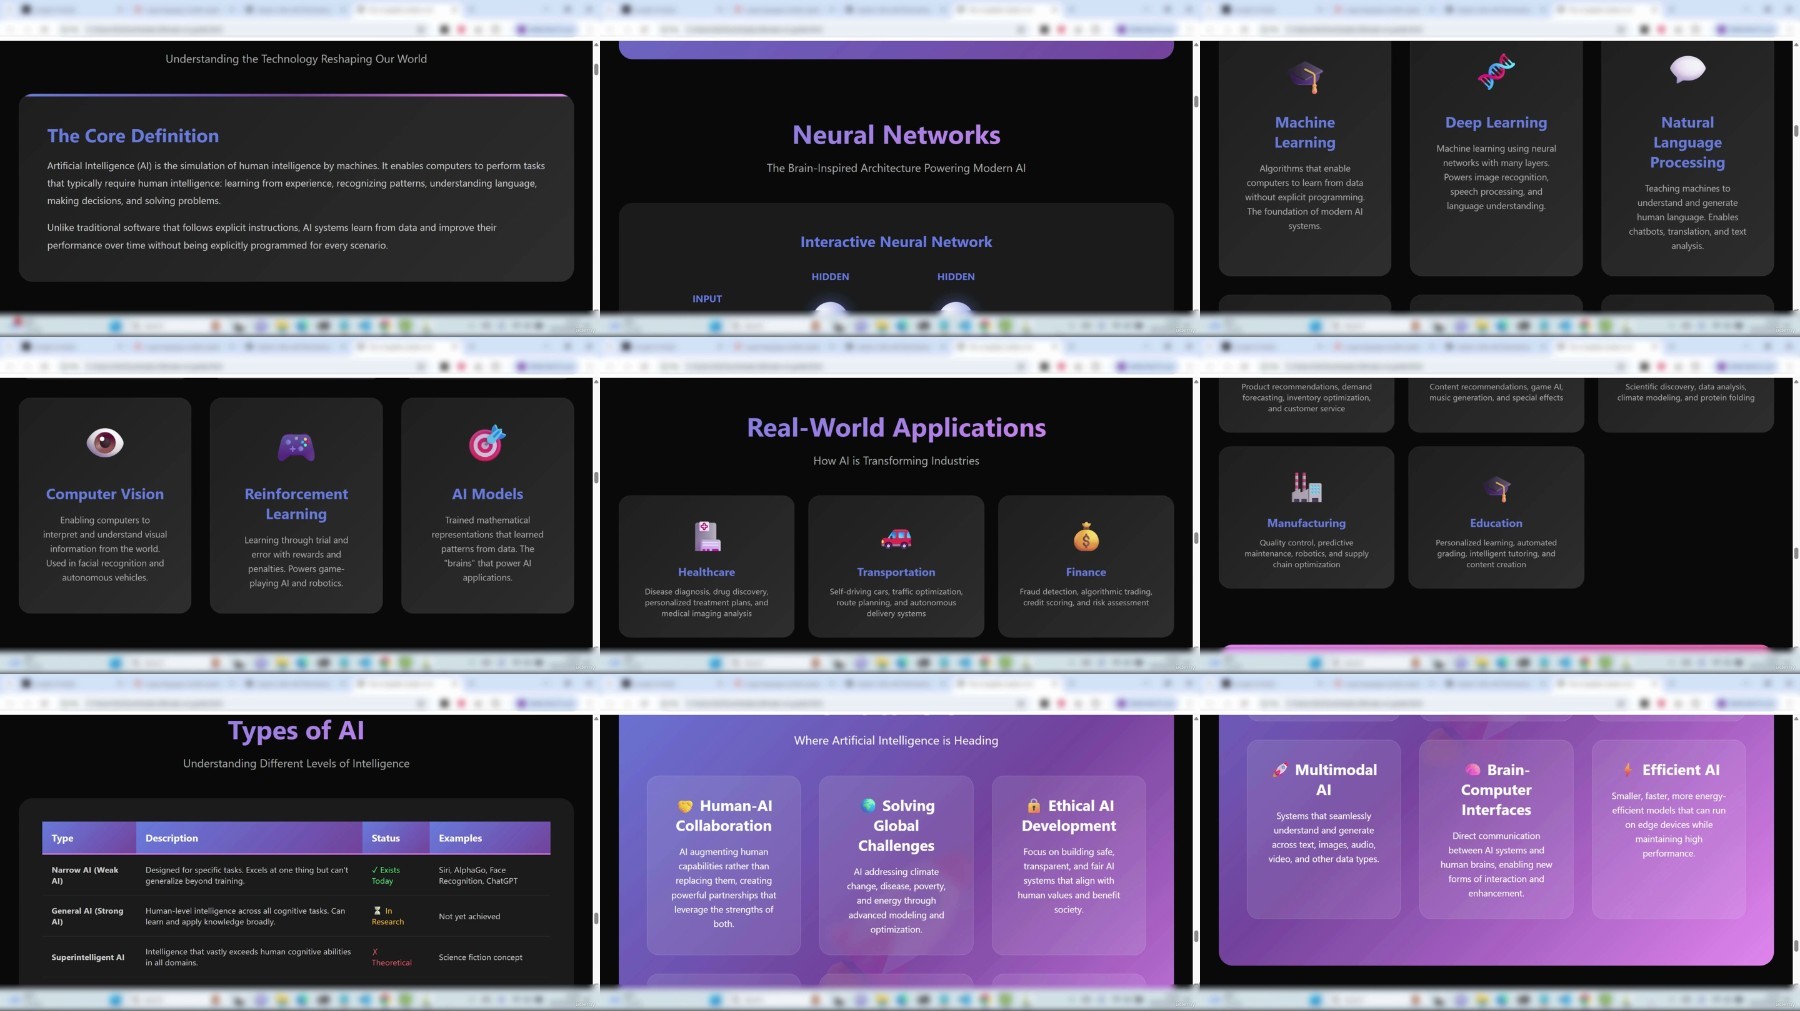The width and height of the screenshot is (1800, 1011).
Task: Click the 'Manufacturing' card title
Action: point(1306,523)
